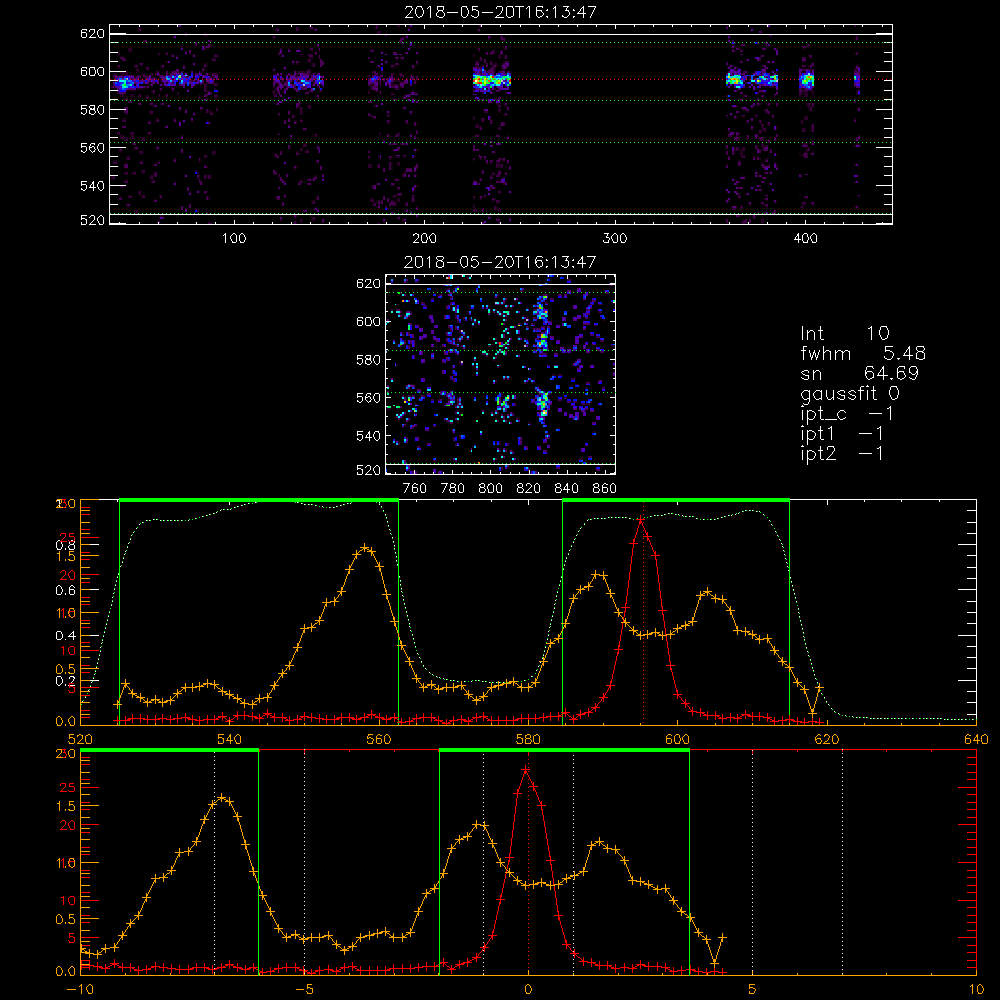
Task: Click the 'gaussfit 0' line
Action: coord(850,393)
